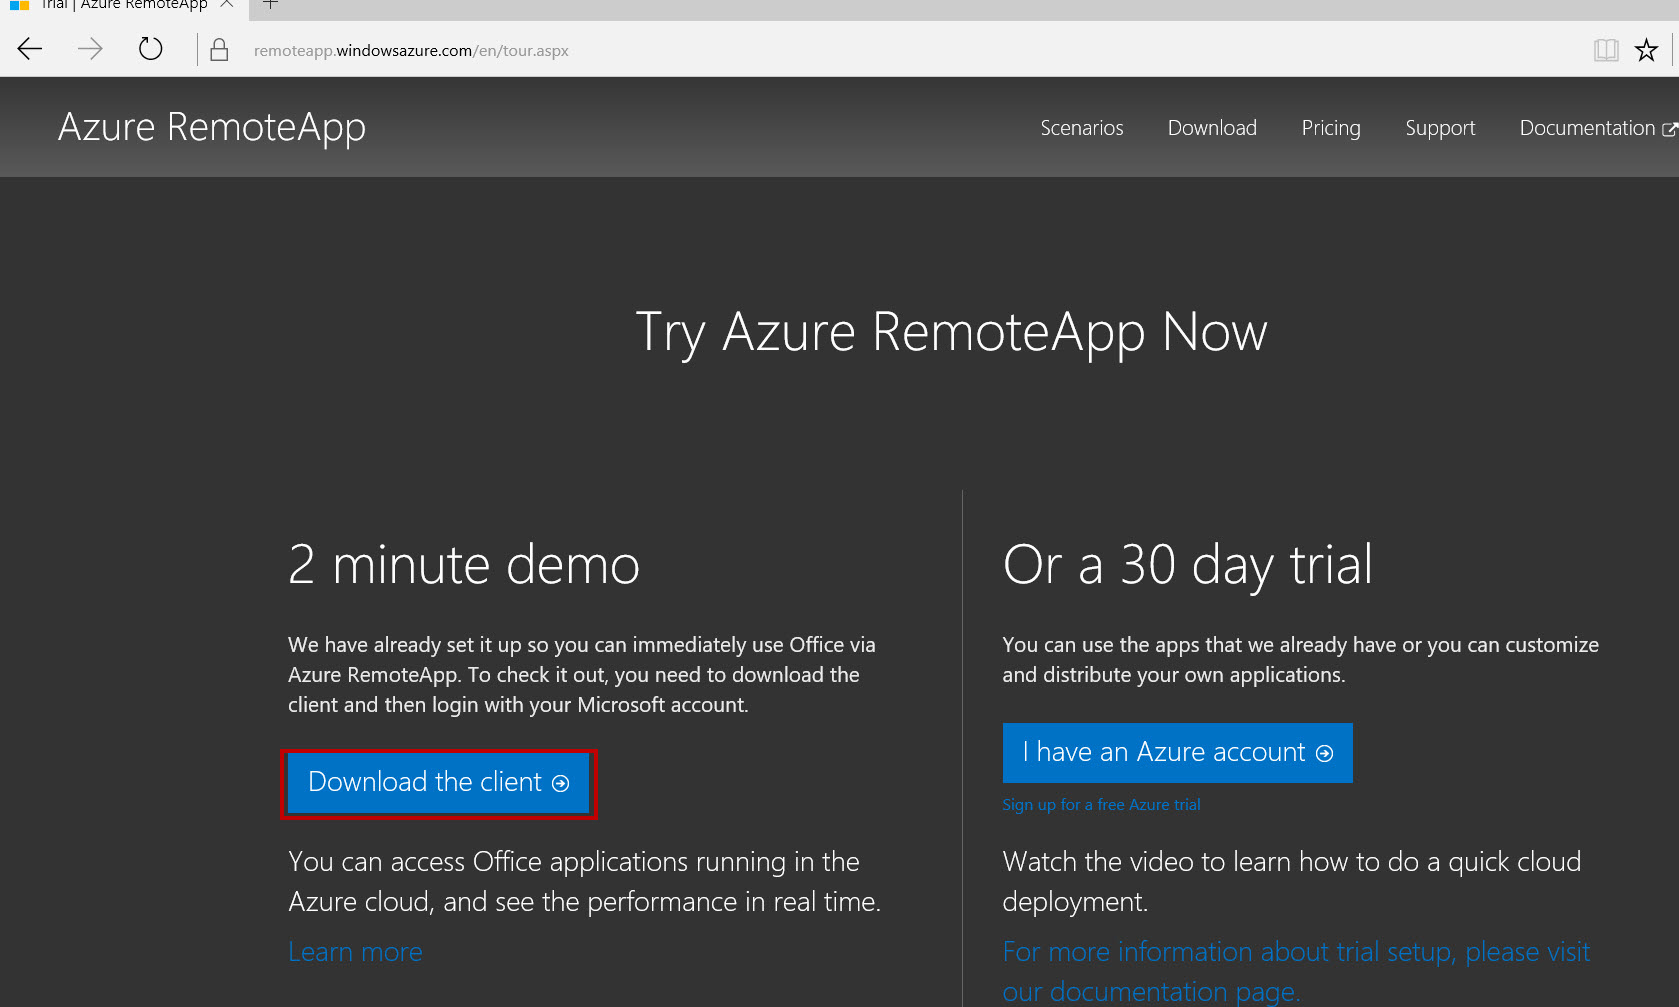Open a new browser tab
The width and height of the screenshot is (1679, 1007).
click(270, 5)
